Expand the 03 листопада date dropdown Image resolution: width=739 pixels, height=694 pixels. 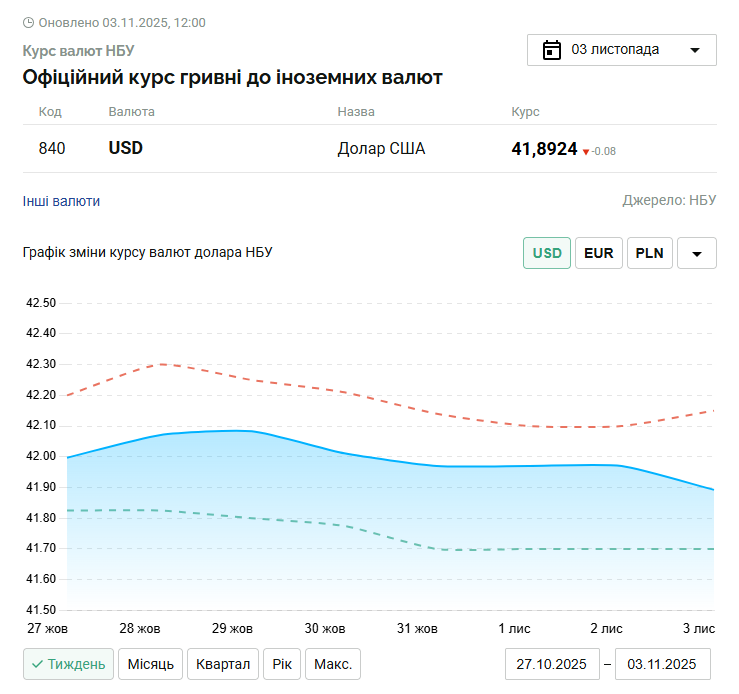pyautogui.click(x=695, y=50)
